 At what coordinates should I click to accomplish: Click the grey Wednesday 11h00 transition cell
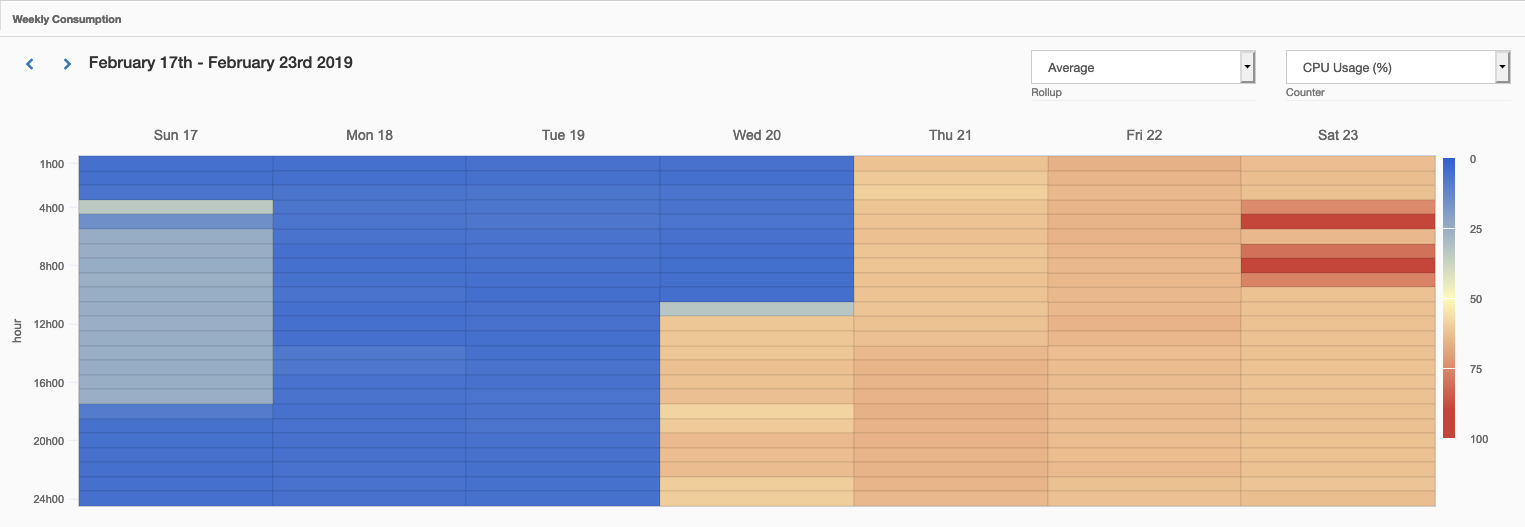click(x=757, y=309)
